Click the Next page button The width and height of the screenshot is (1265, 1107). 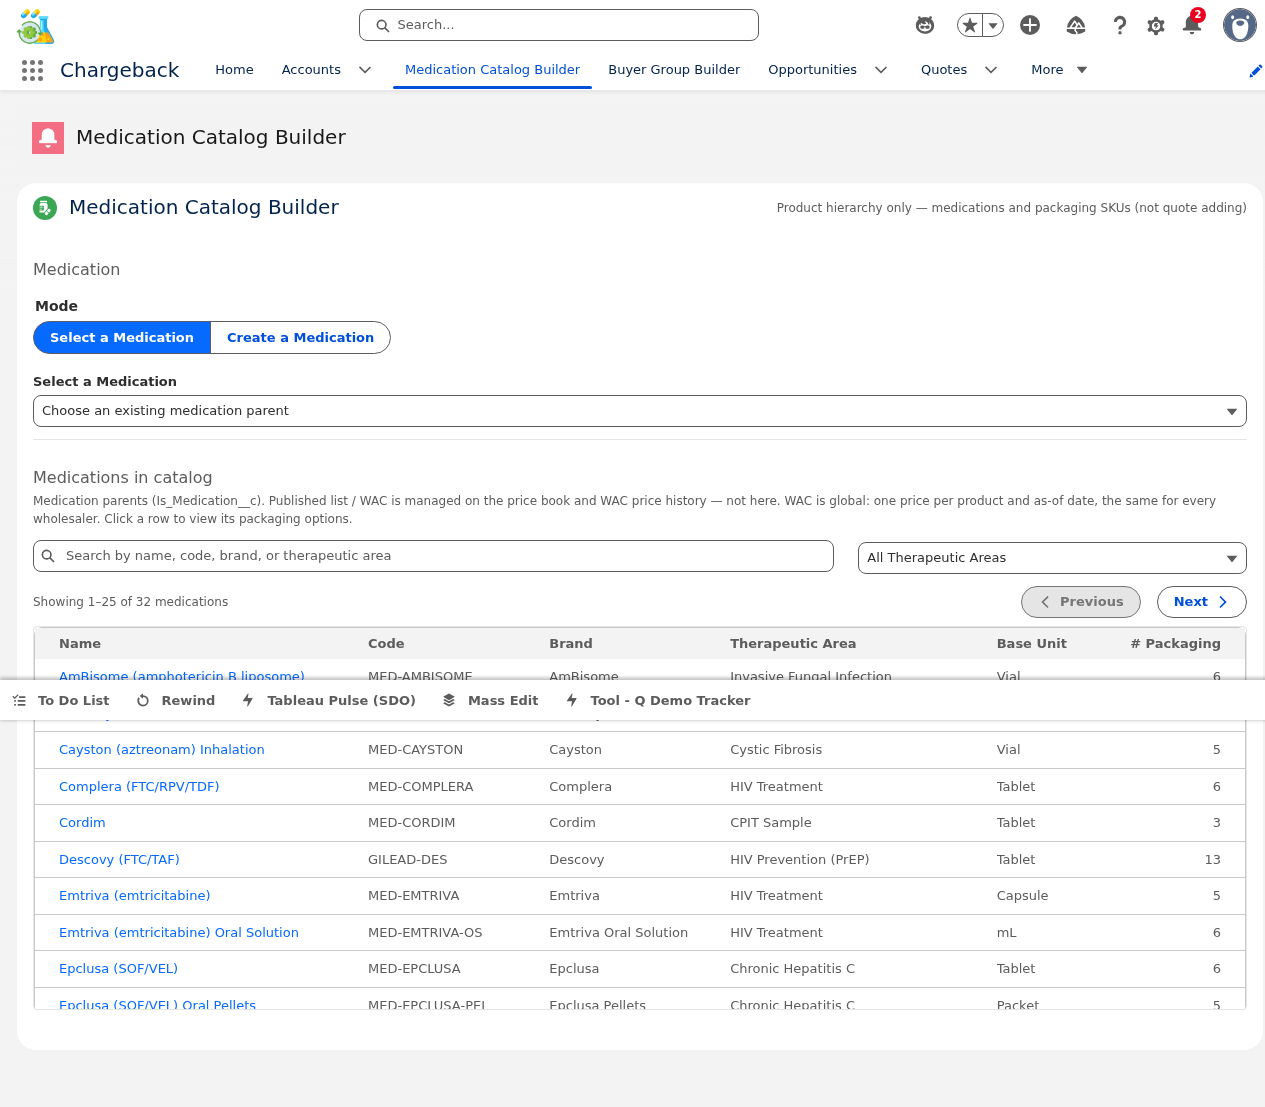tap(1201, 602)
